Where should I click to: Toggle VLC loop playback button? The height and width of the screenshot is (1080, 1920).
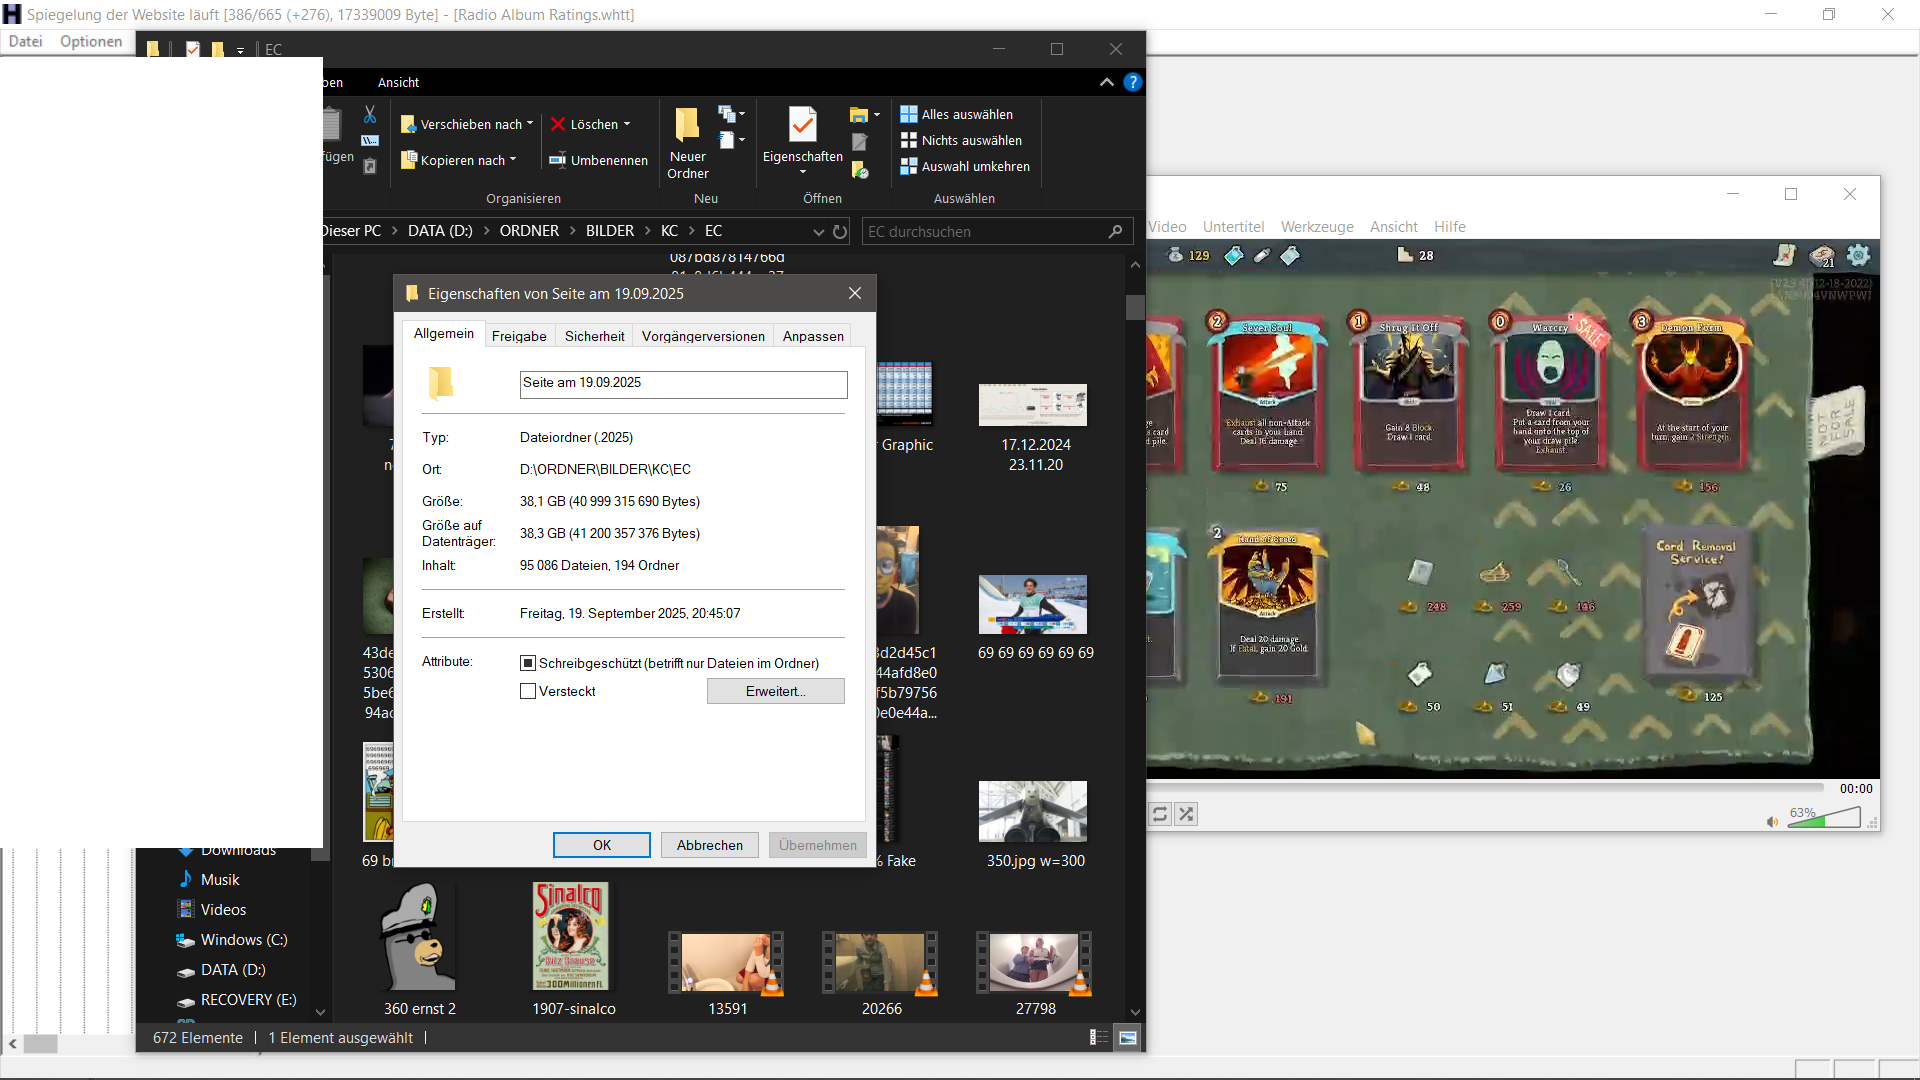pyautogui.click(x=1160, y=814)
